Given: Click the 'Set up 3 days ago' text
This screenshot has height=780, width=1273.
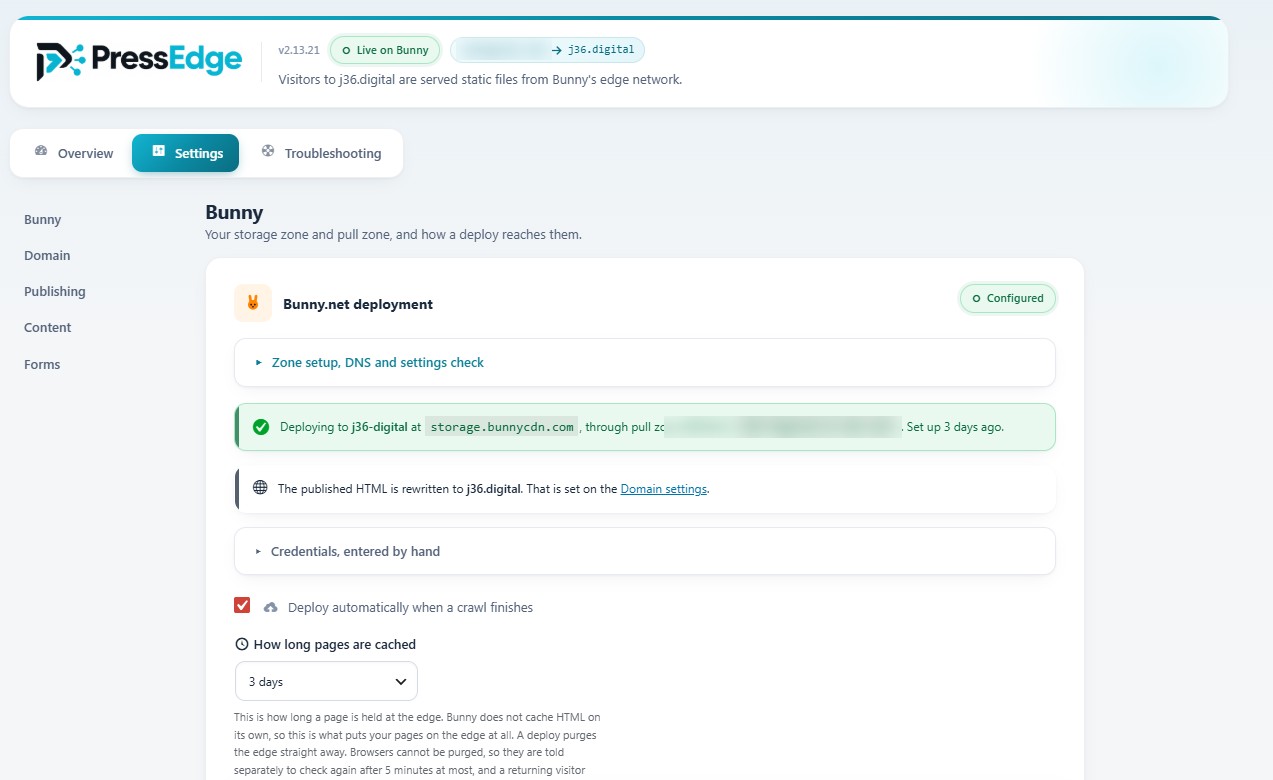Looking at the screenshot, I should (955, 427).
